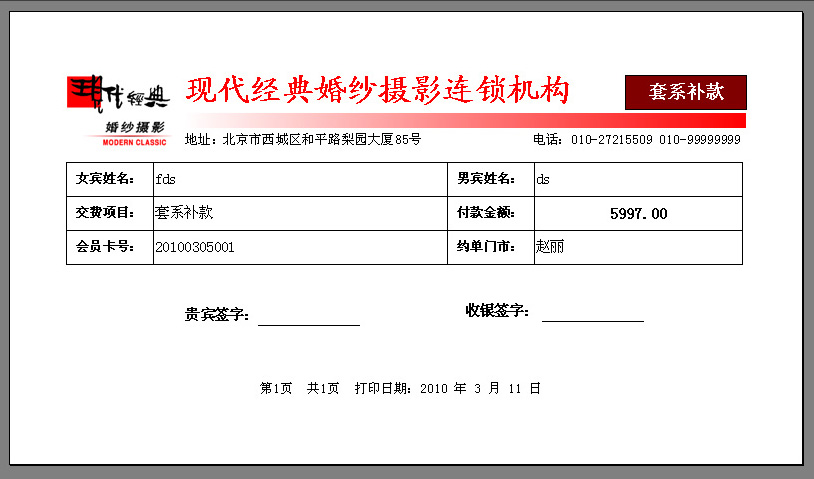The width and height of the screenshot is (814, 479).
Task: Click the 收银签字 label
Action: tap(497, 311)
